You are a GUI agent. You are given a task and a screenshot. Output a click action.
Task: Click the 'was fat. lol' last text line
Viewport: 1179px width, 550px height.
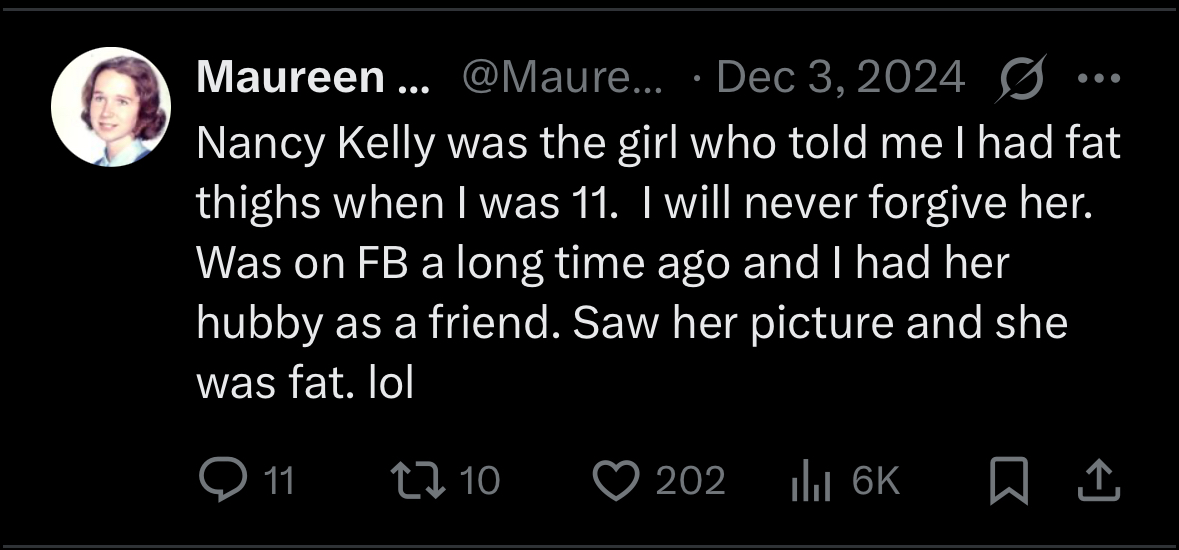(x=305, y=383)
